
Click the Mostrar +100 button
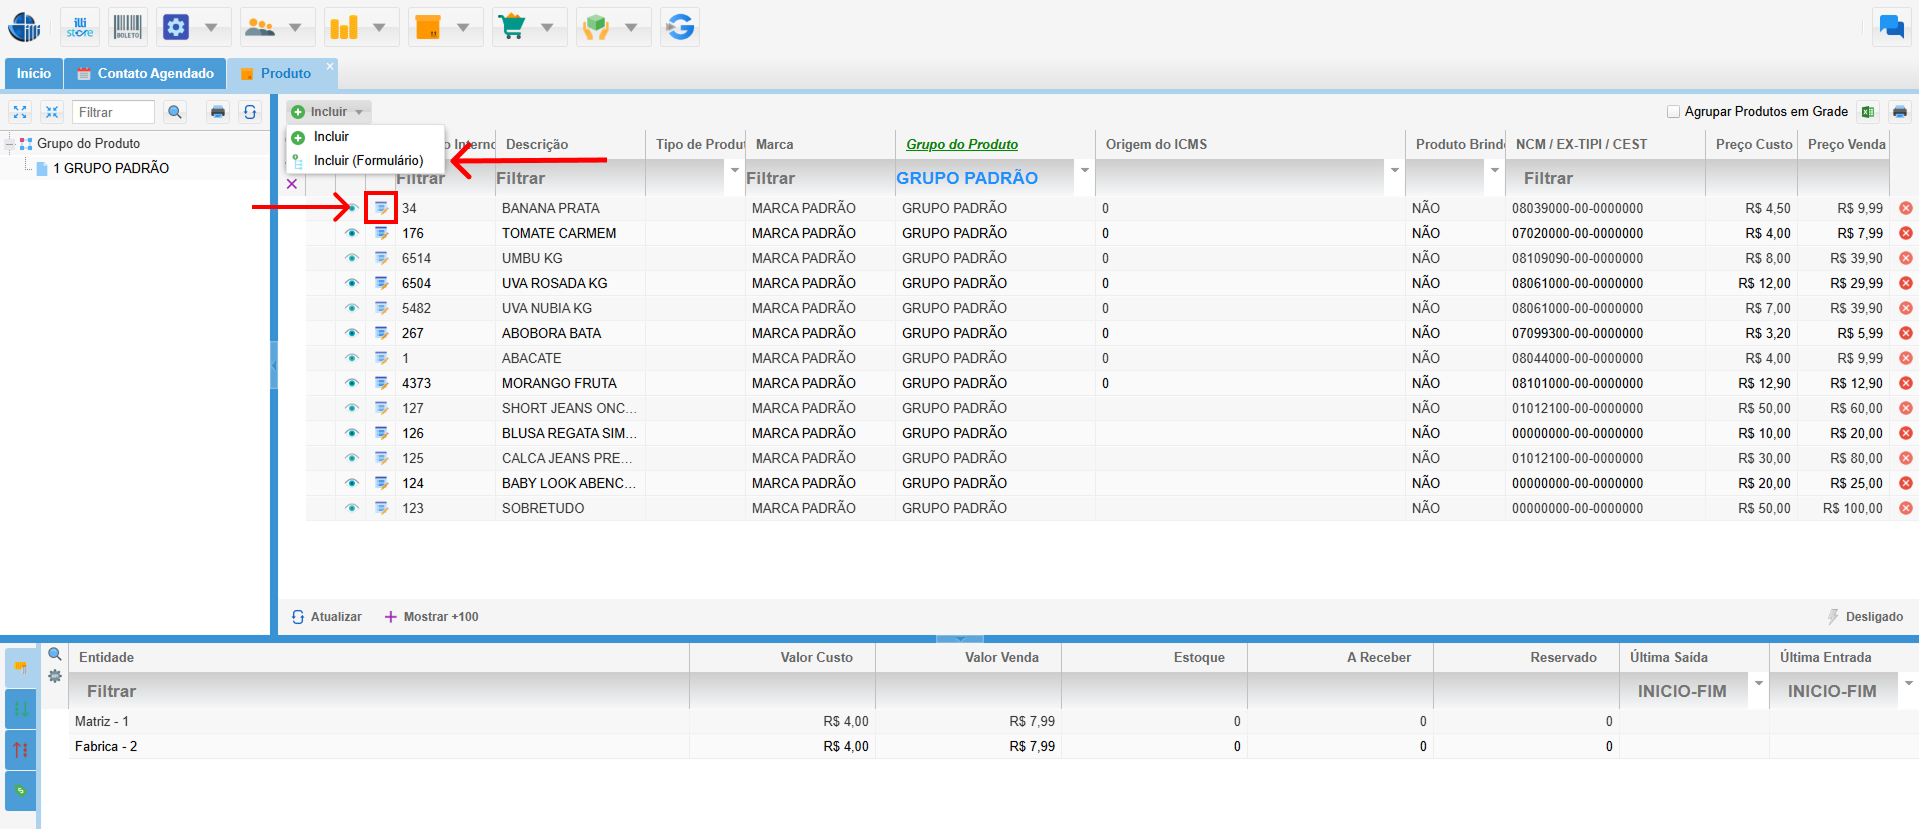[431, 617]
